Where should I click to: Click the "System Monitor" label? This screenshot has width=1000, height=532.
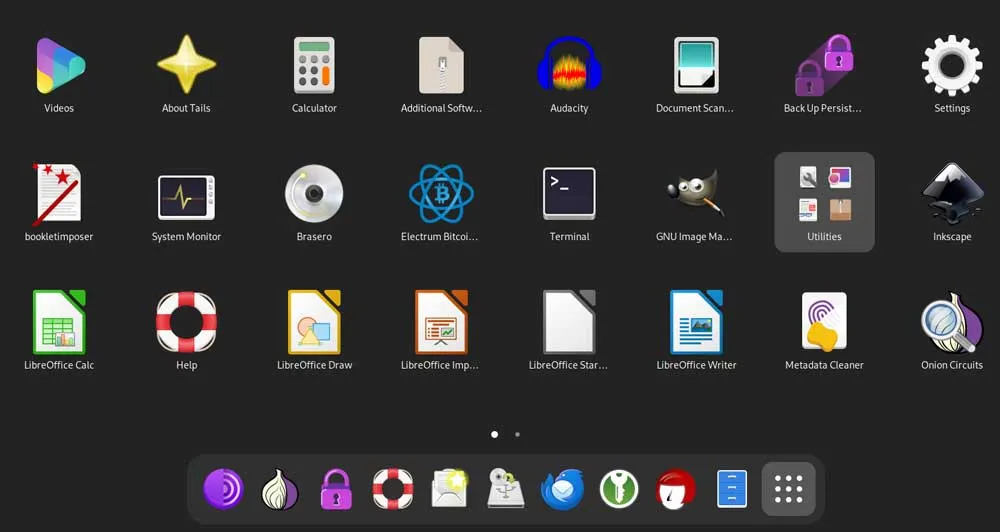click(x=186, y=237)
